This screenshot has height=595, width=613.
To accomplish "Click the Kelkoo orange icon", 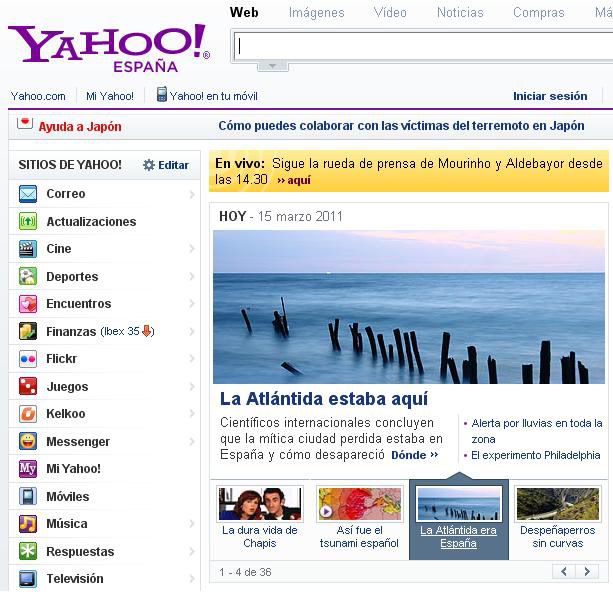I will click(x=28, y=414).
